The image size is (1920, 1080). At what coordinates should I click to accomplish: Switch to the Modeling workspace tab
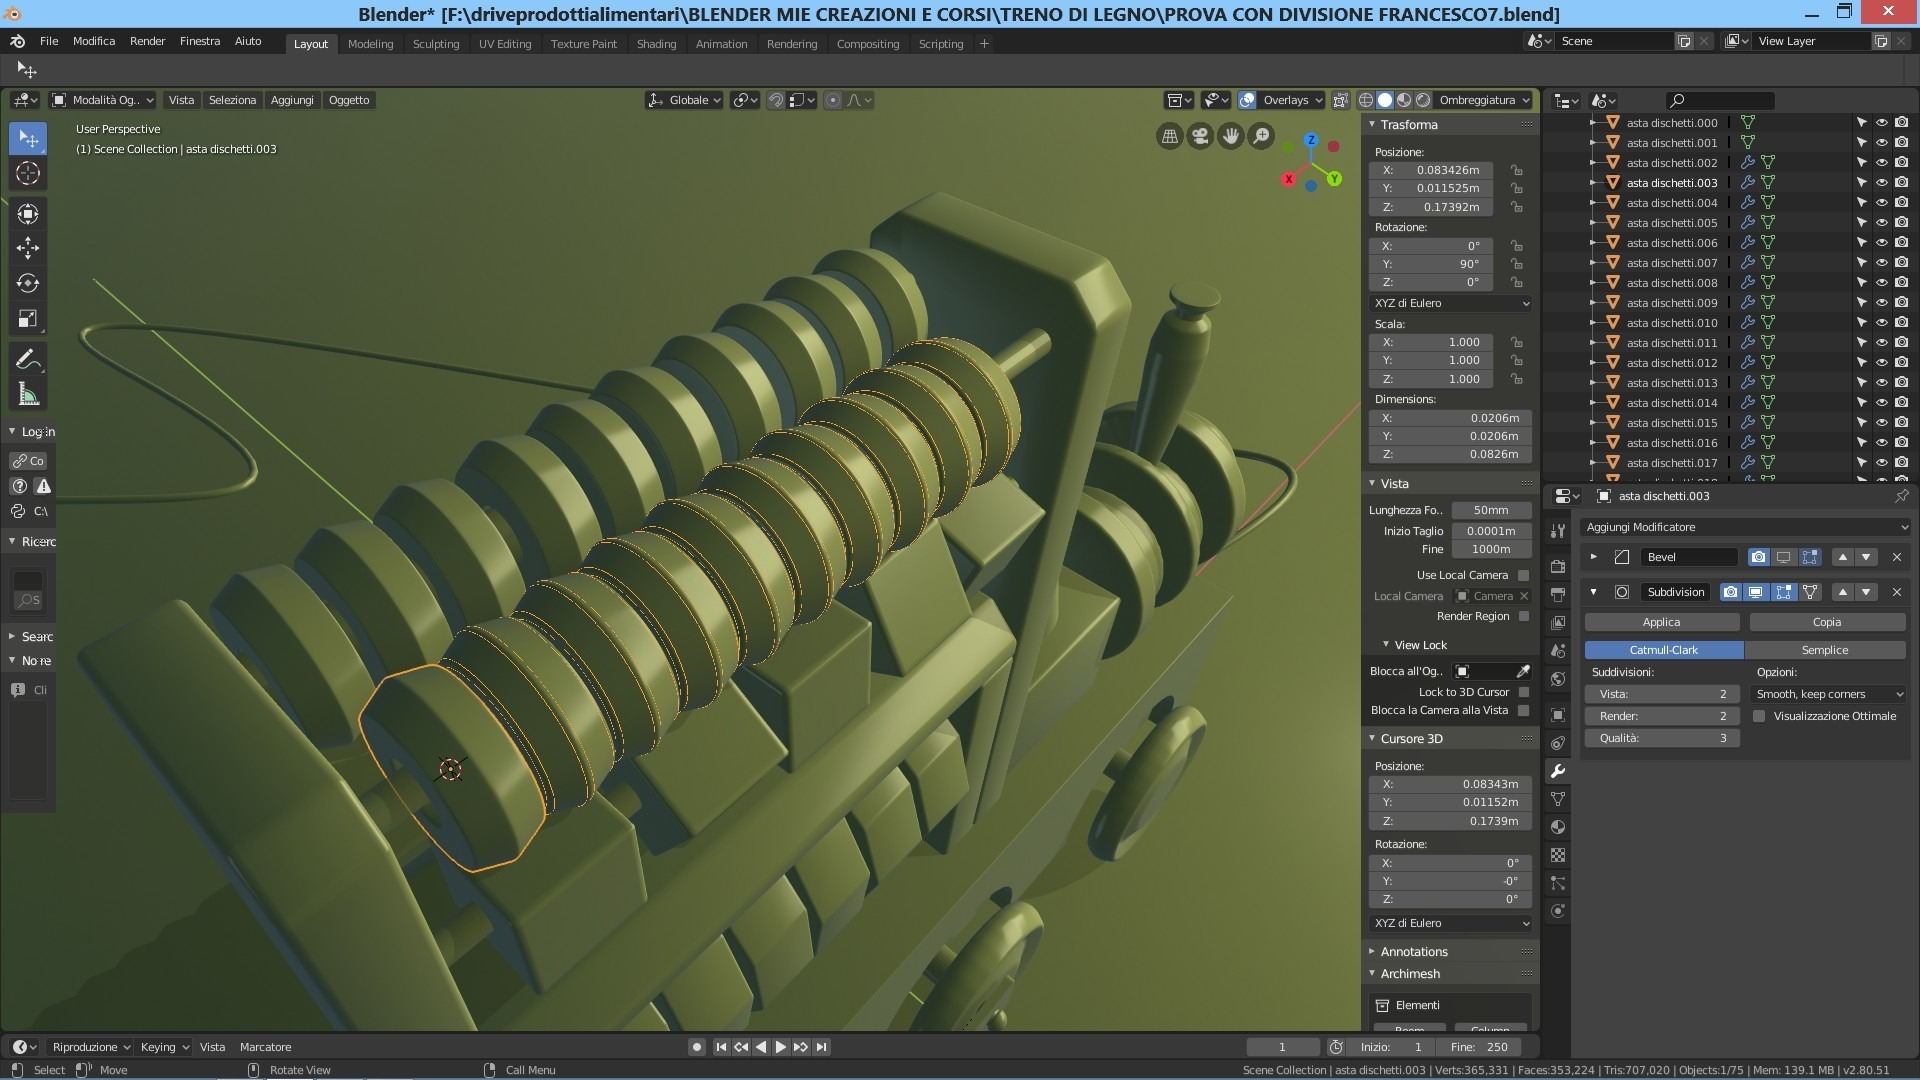(x=370, y=44)
